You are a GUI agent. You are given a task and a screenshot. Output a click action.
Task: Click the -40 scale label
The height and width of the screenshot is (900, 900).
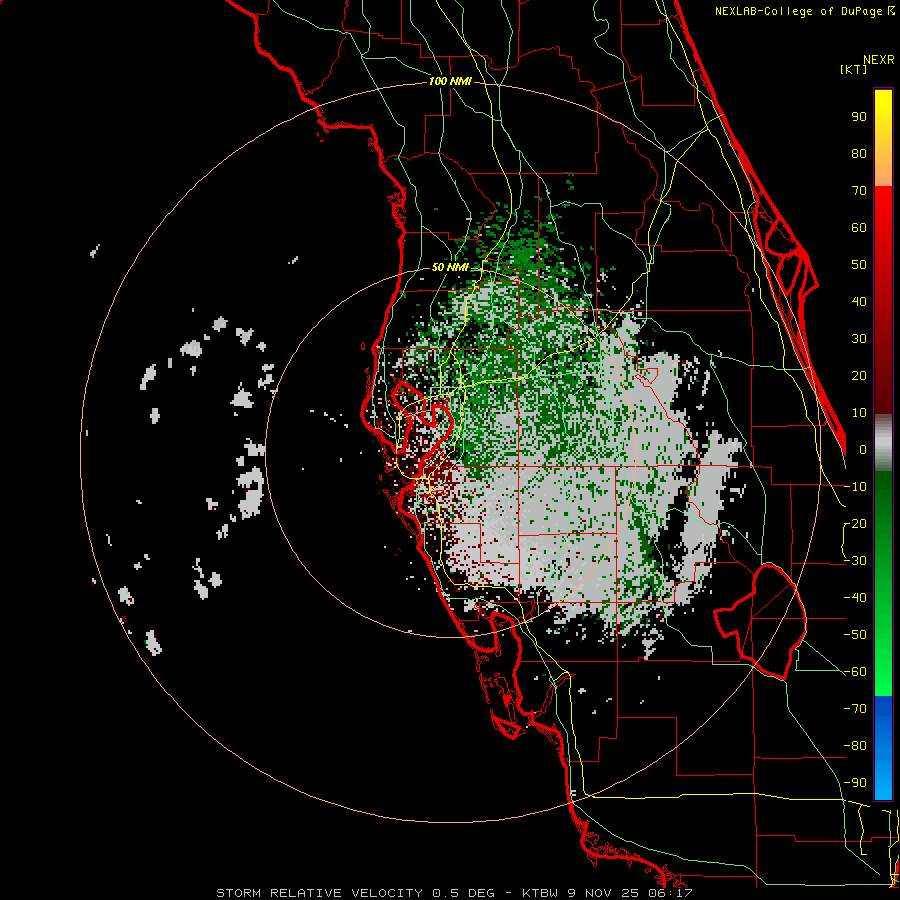(x=855, y=598)
